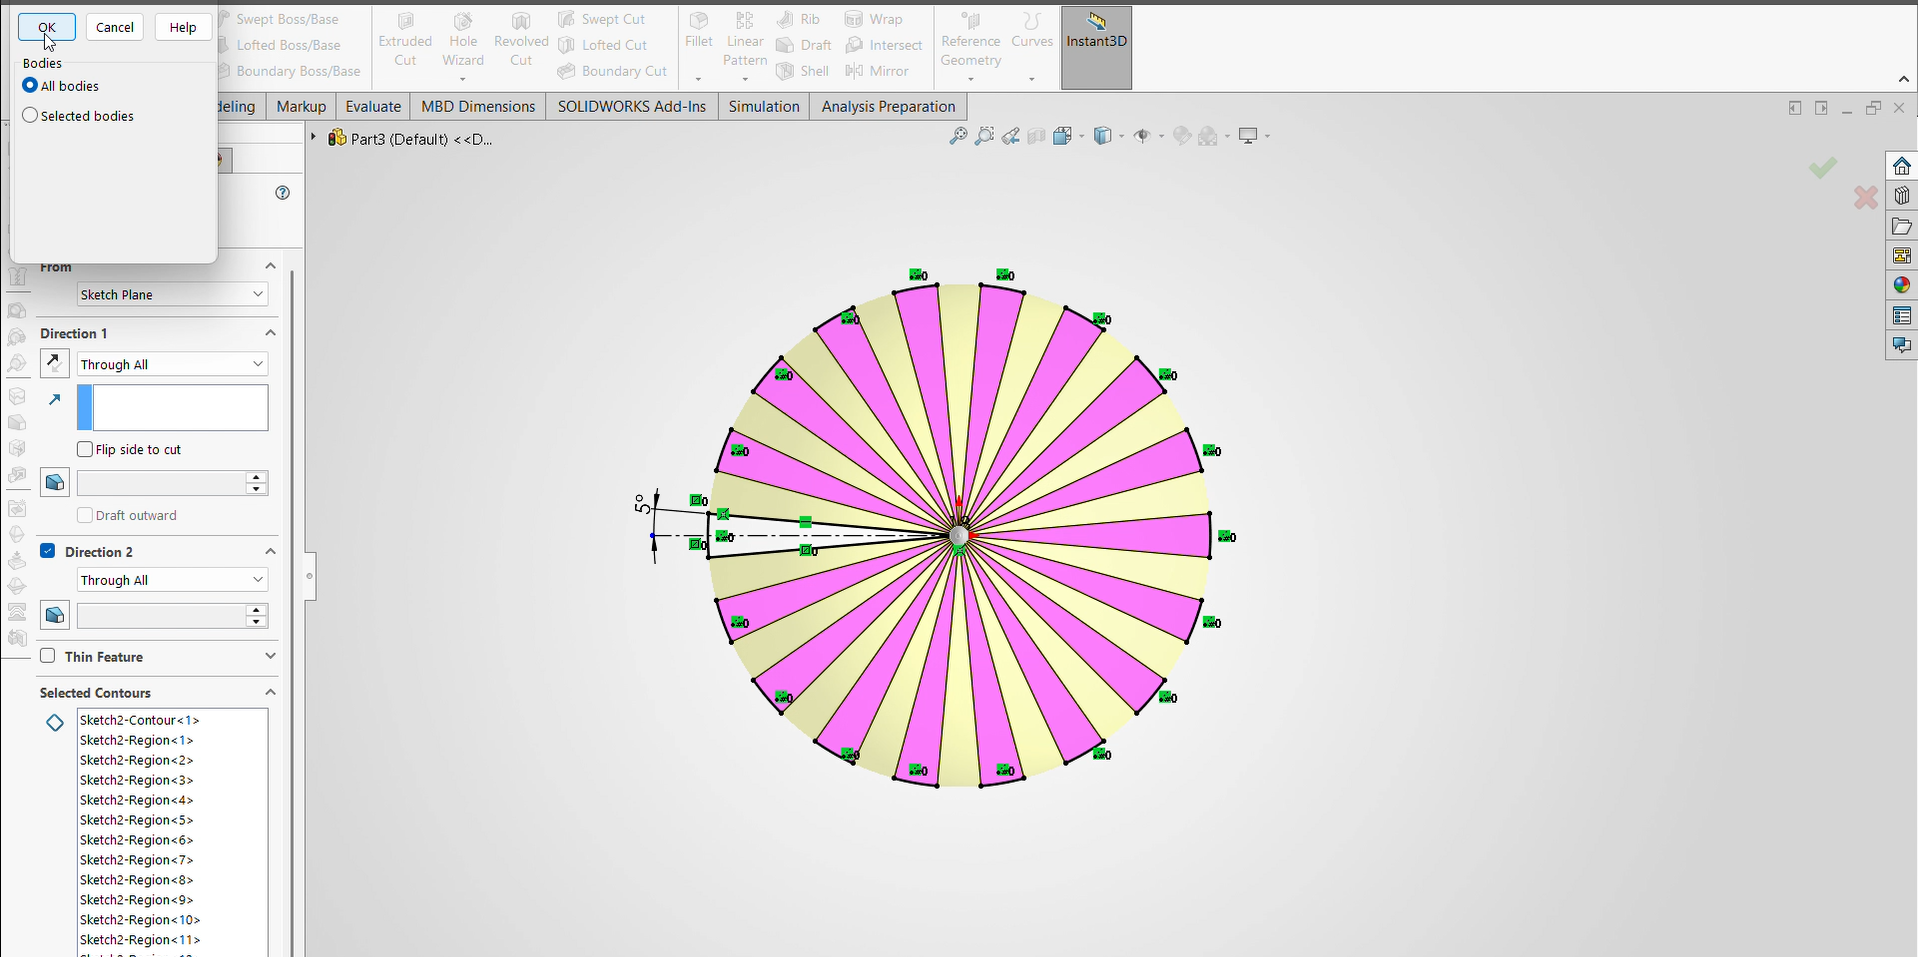Image resolution: width=1918 pixels, height=957 pixels.
Task: Click the Instant3D toolbar button
Action: click(x=1096, y=47)
